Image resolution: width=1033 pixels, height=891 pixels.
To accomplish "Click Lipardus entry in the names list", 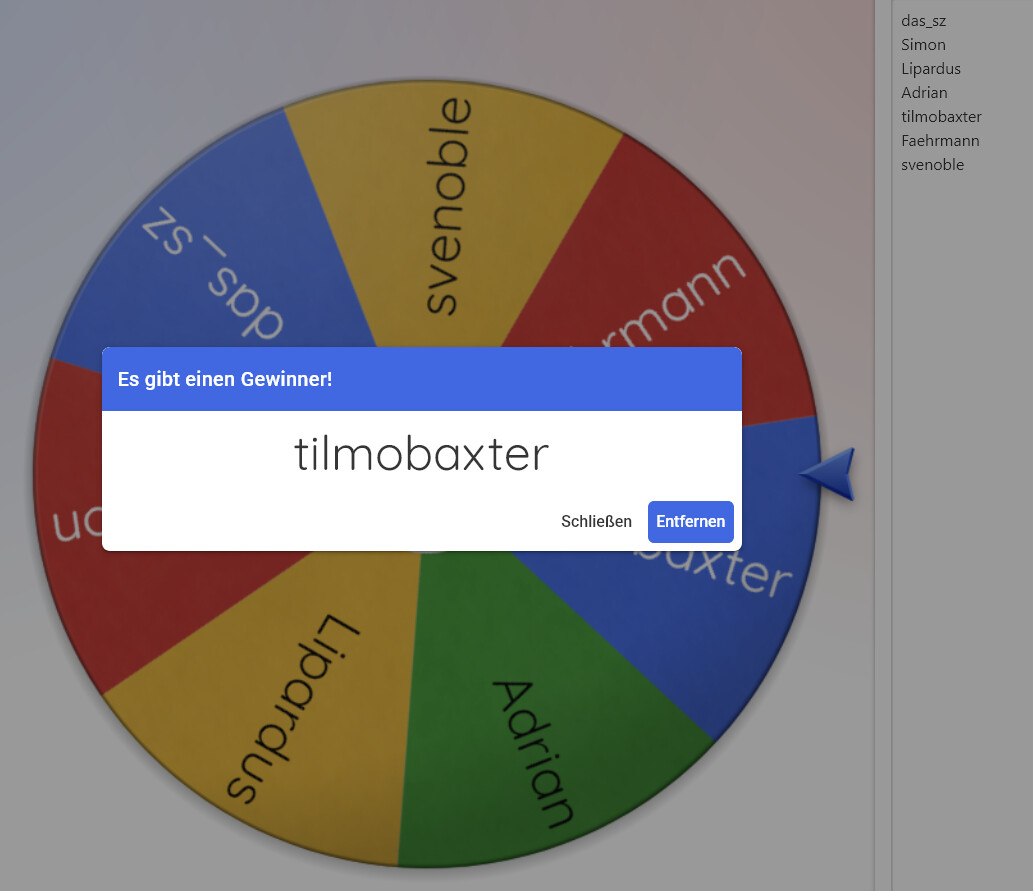I will (930, 69).
